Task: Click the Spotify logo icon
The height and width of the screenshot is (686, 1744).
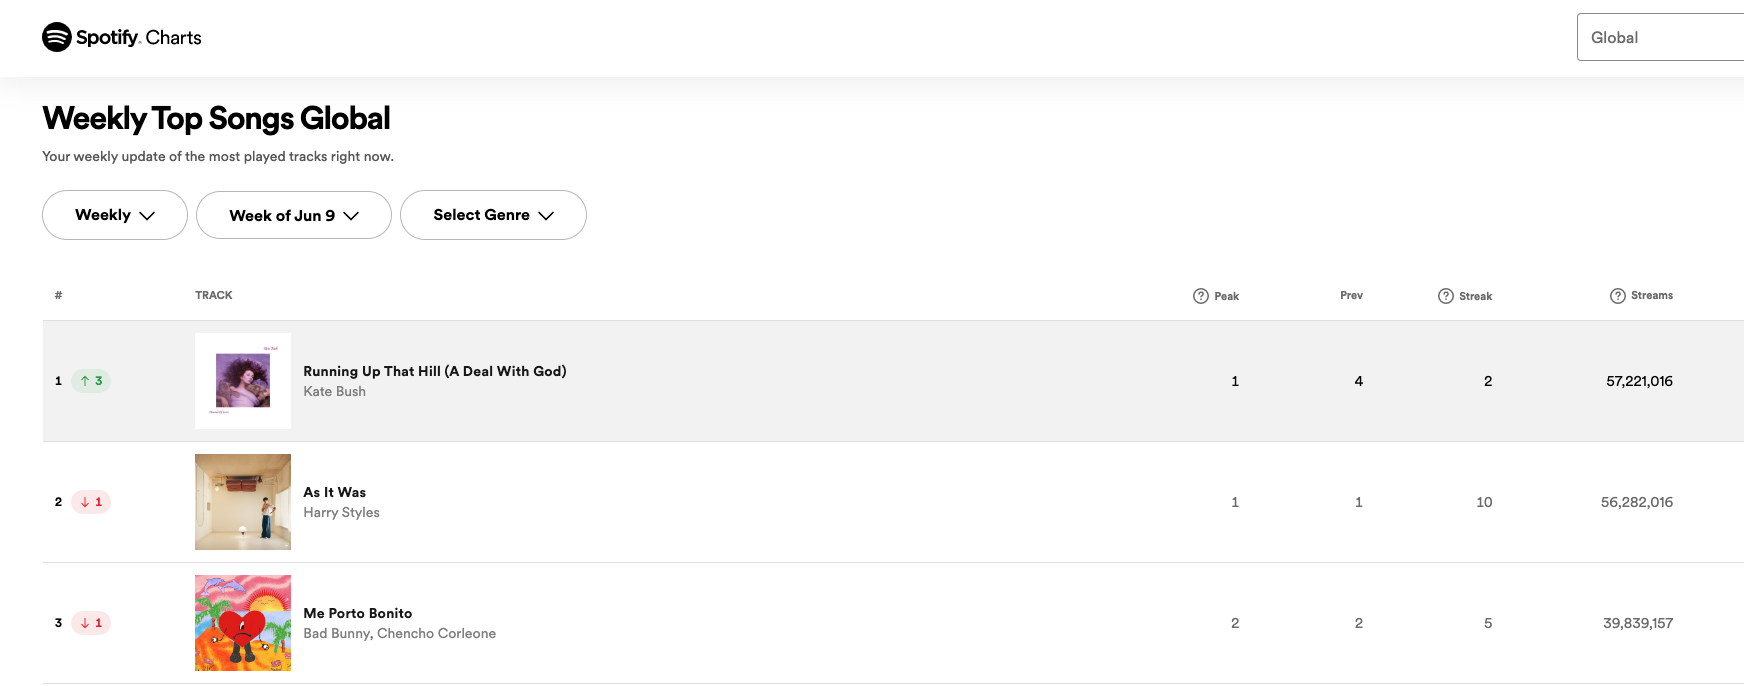Action: 57,37
